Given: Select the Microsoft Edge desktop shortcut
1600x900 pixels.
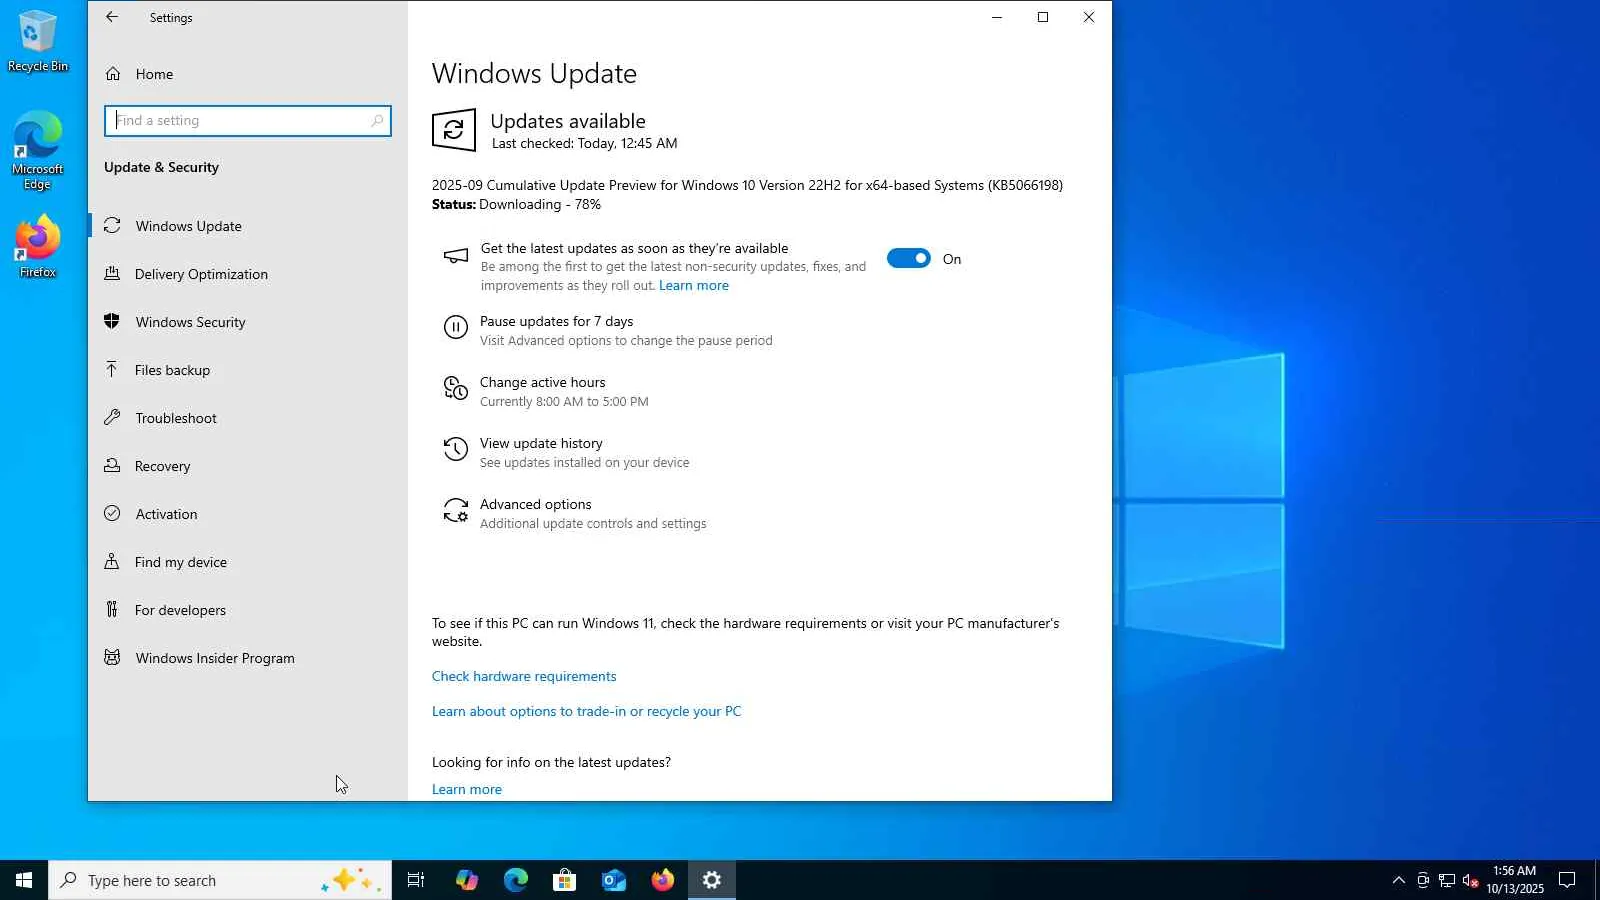Looking at the screenshot, I should 38,151.
